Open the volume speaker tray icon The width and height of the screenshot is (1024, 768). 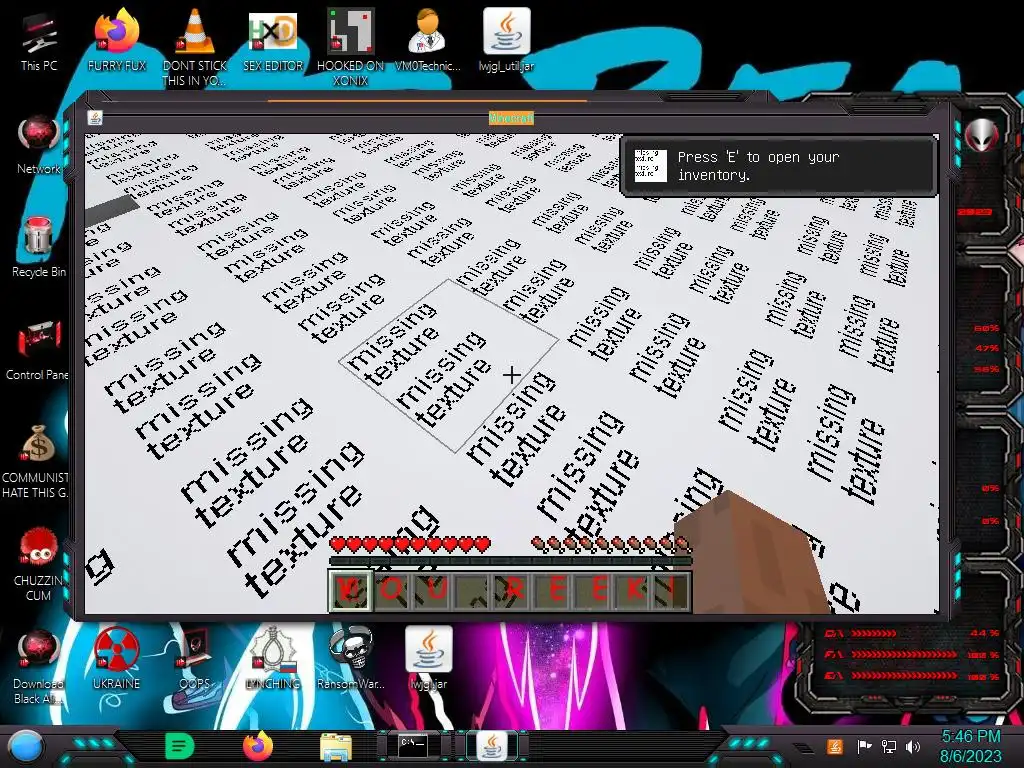[x=913, y=746]
